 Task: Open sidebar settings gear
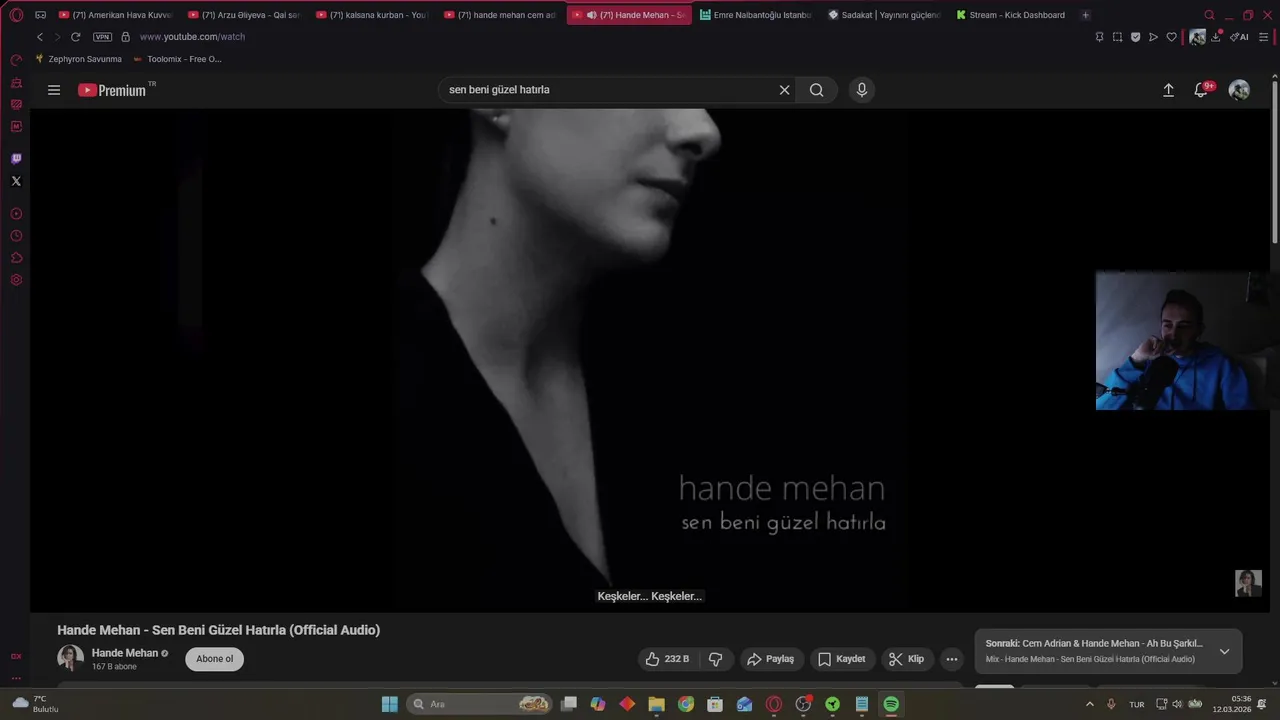point(16,280)
